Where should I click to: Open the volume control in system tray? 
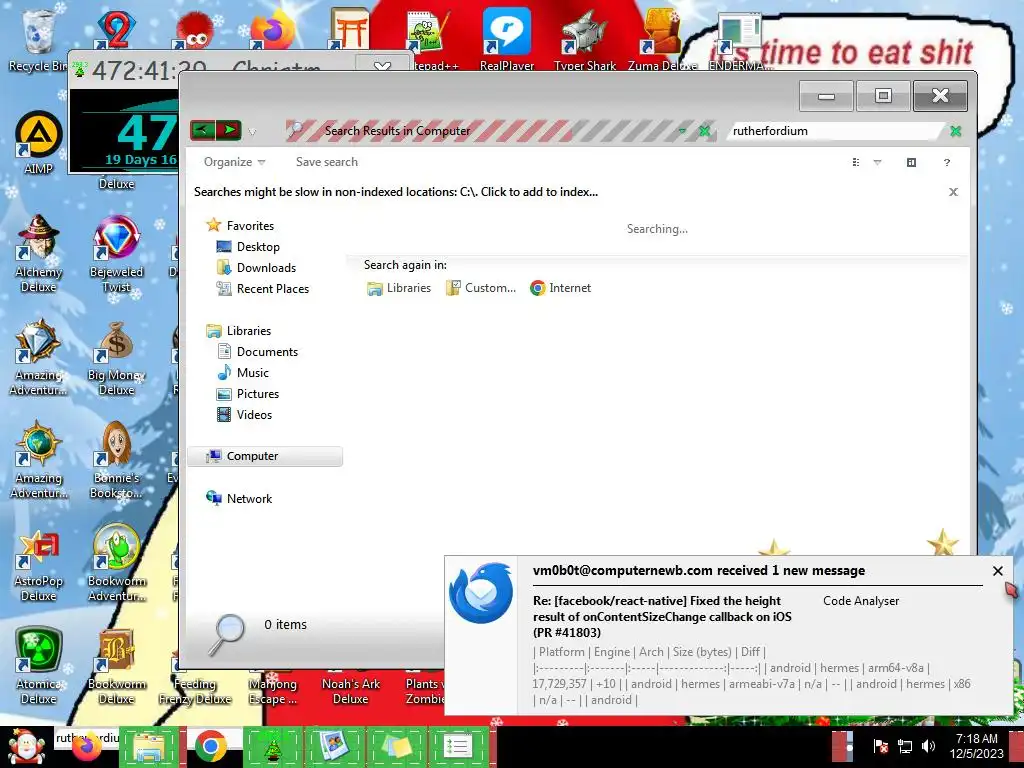click(x=928, y=746)
